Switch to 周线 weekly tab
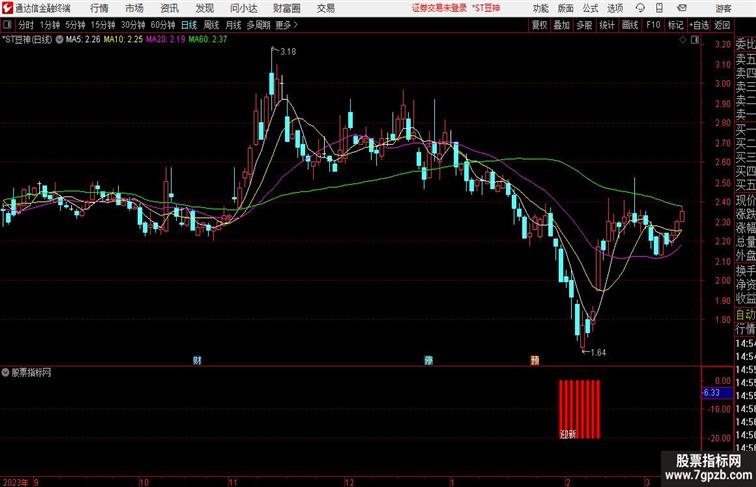The image size is (756, 487). pyautogui.click(x=211, y=25)
